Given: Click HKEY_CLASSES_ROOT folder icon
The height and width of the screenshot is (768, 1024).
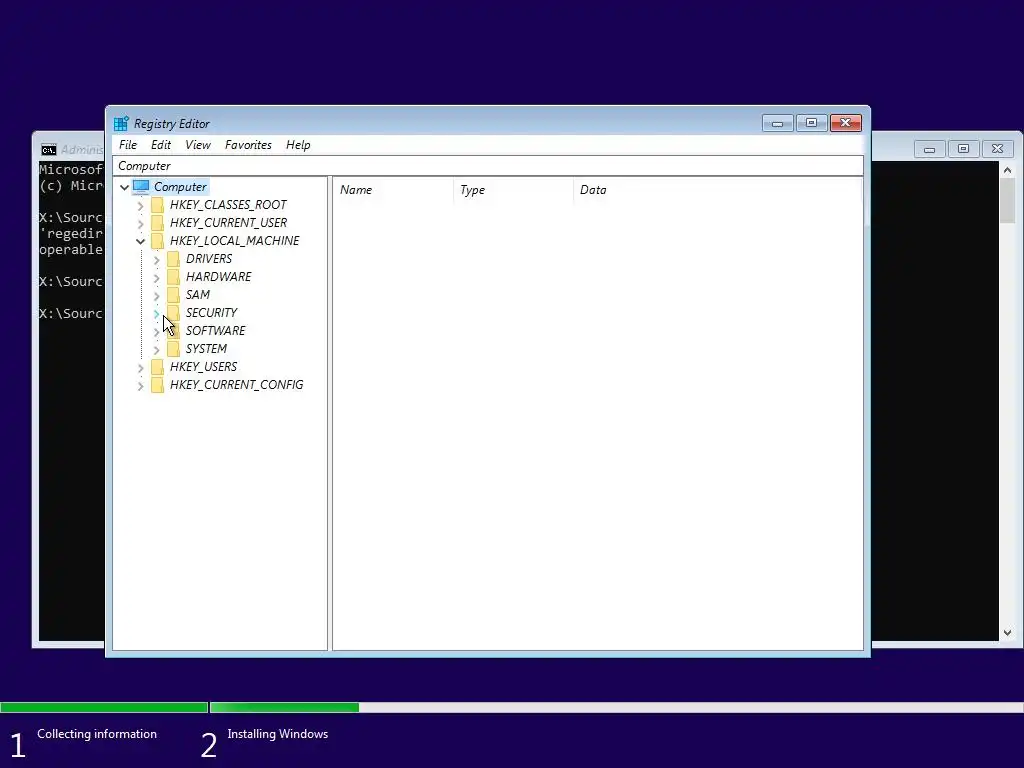Looking at the screenshot, I should coord(157,205).
